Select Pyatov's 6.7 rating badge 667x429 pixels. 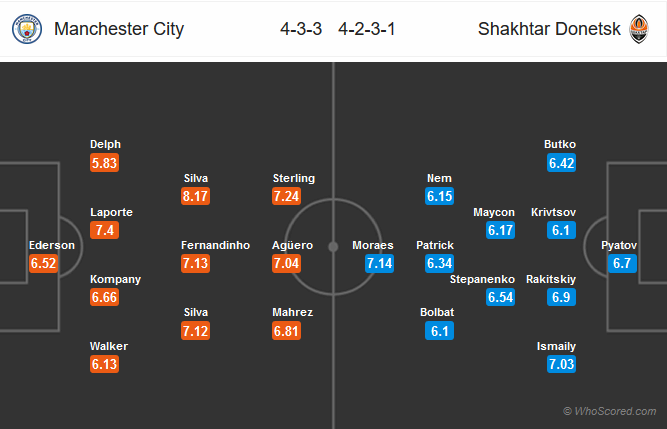622,263
